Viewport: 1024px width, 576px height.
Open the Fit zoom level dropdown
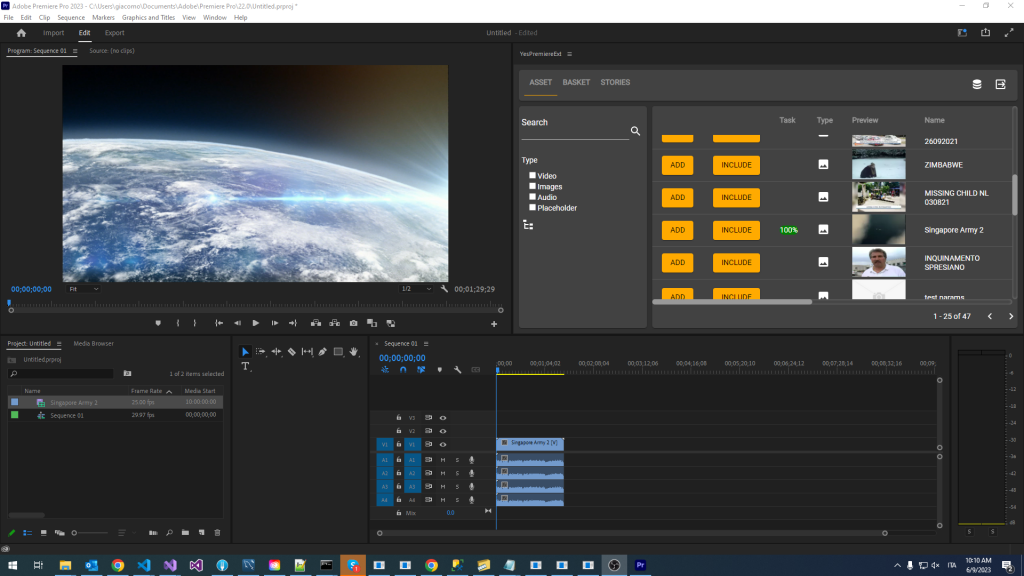(x=84, y=289)
